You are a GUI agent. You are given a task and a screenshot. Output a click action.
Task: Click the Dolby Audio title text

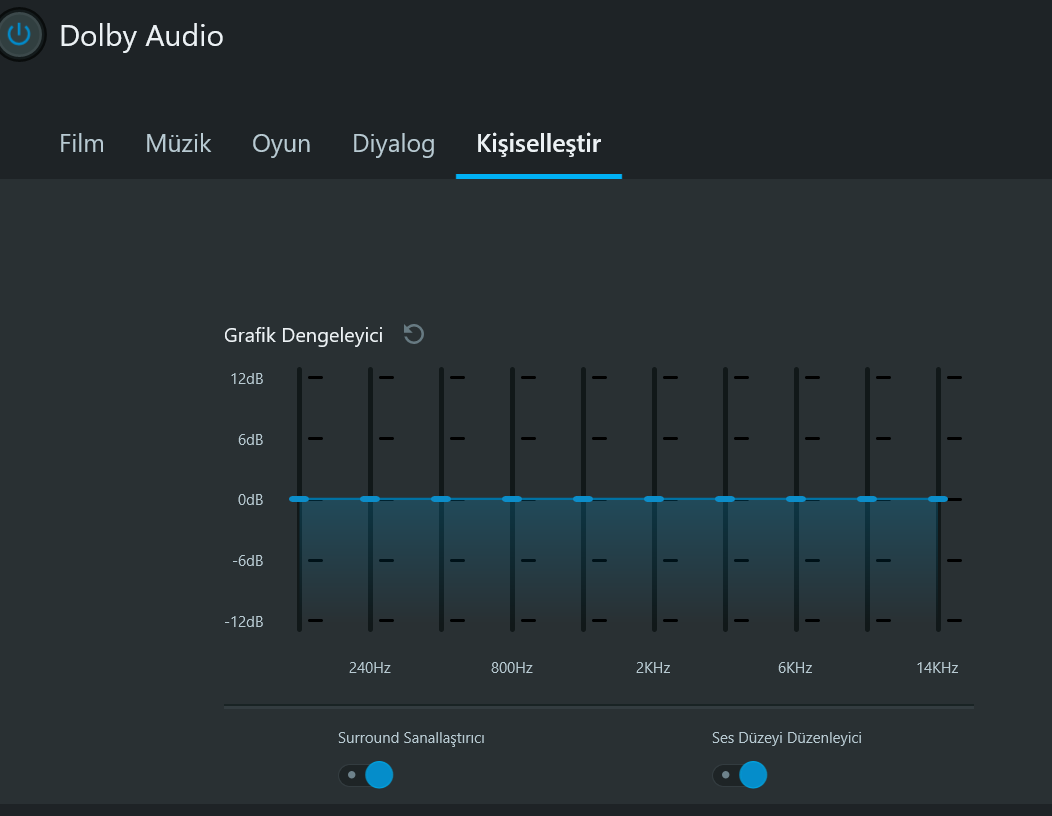(141, 36)
